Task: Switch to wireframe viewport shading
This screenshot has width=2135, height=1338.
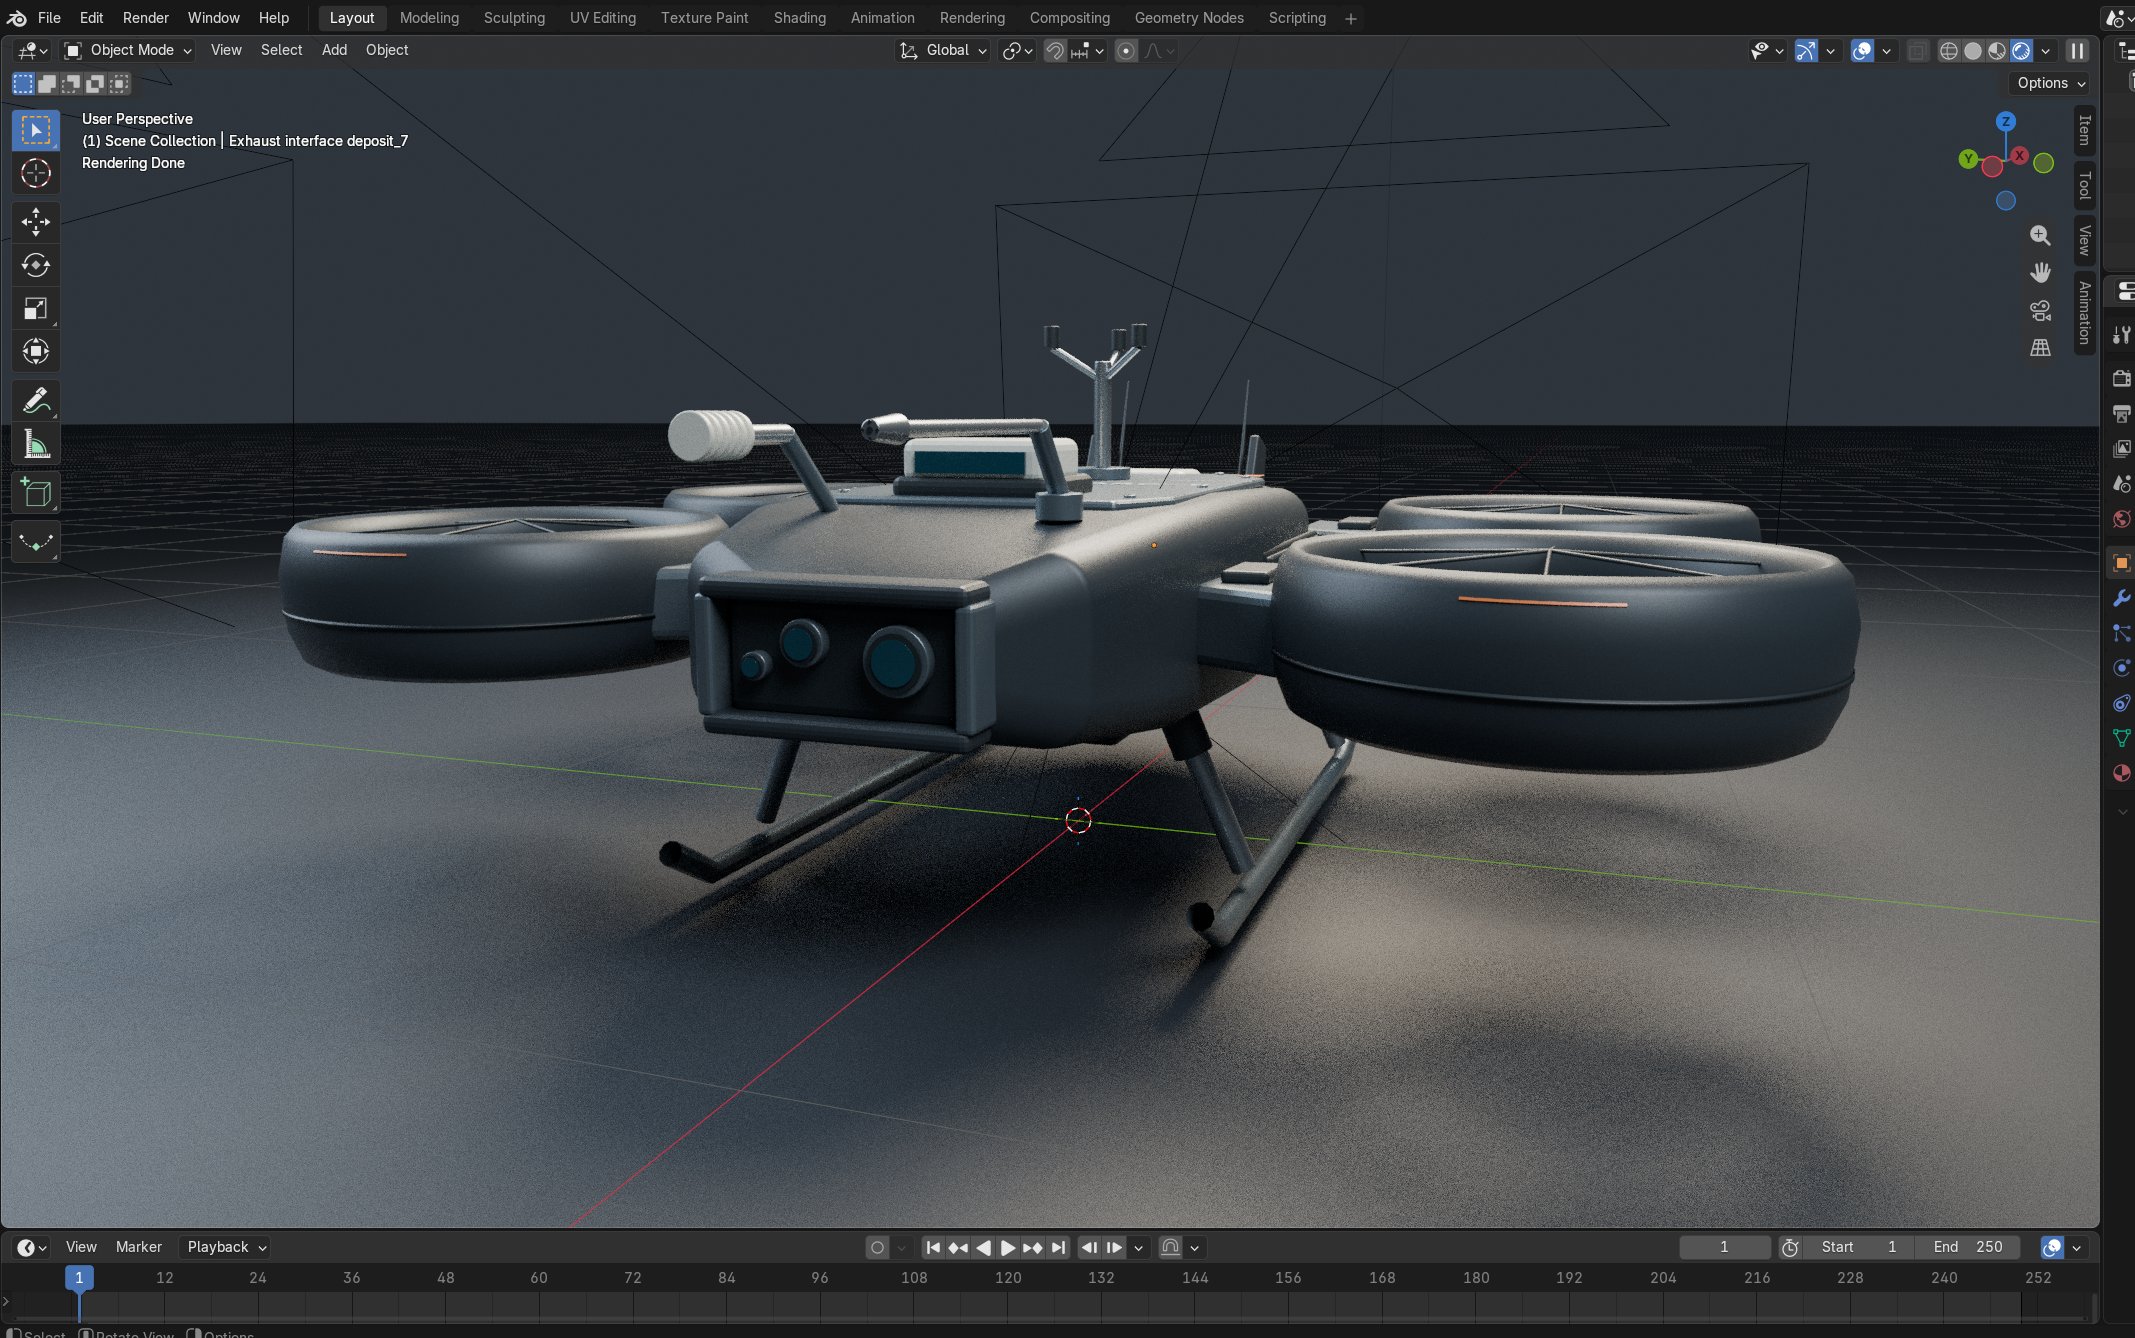Action: [x=1948, y=51]
